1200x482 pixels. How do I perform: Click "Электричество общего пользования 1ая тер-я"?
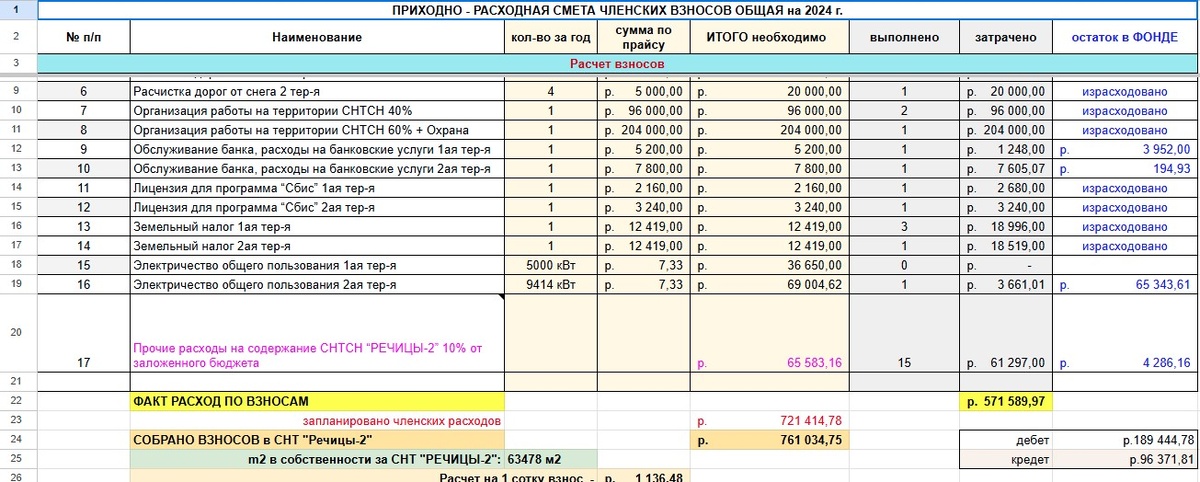(x=317, y=265)
